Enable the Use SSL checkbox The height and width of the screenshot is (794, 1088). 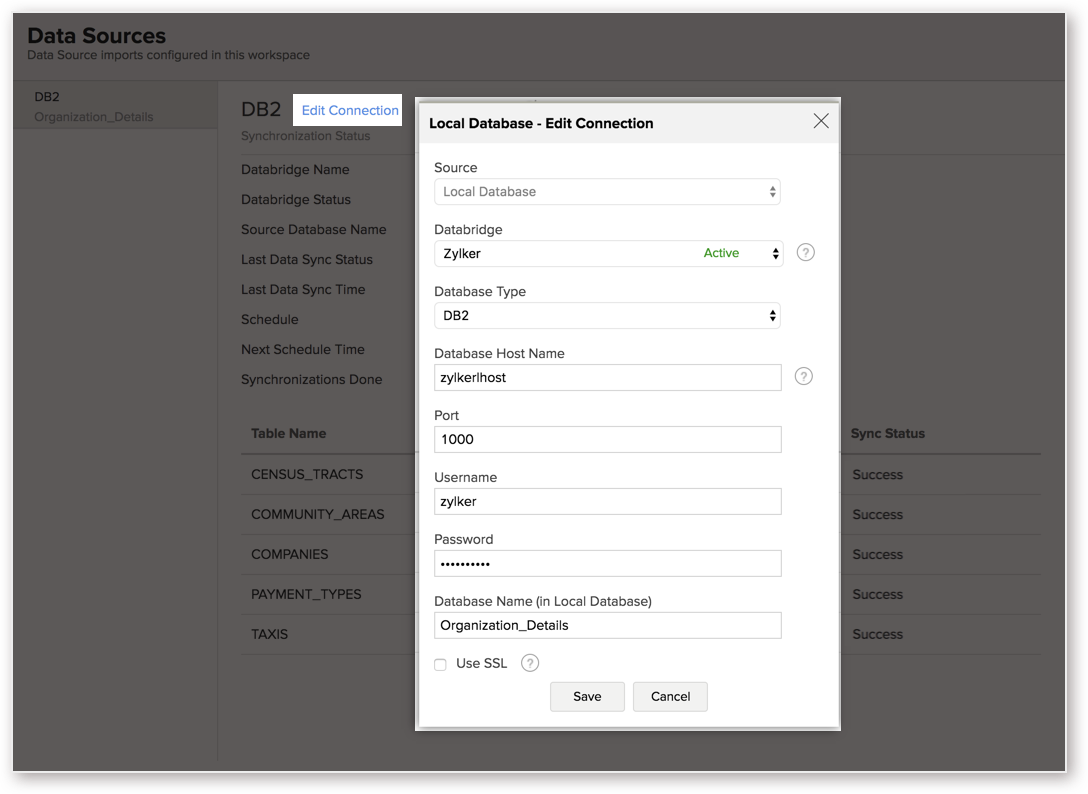[x=441, y=665]
